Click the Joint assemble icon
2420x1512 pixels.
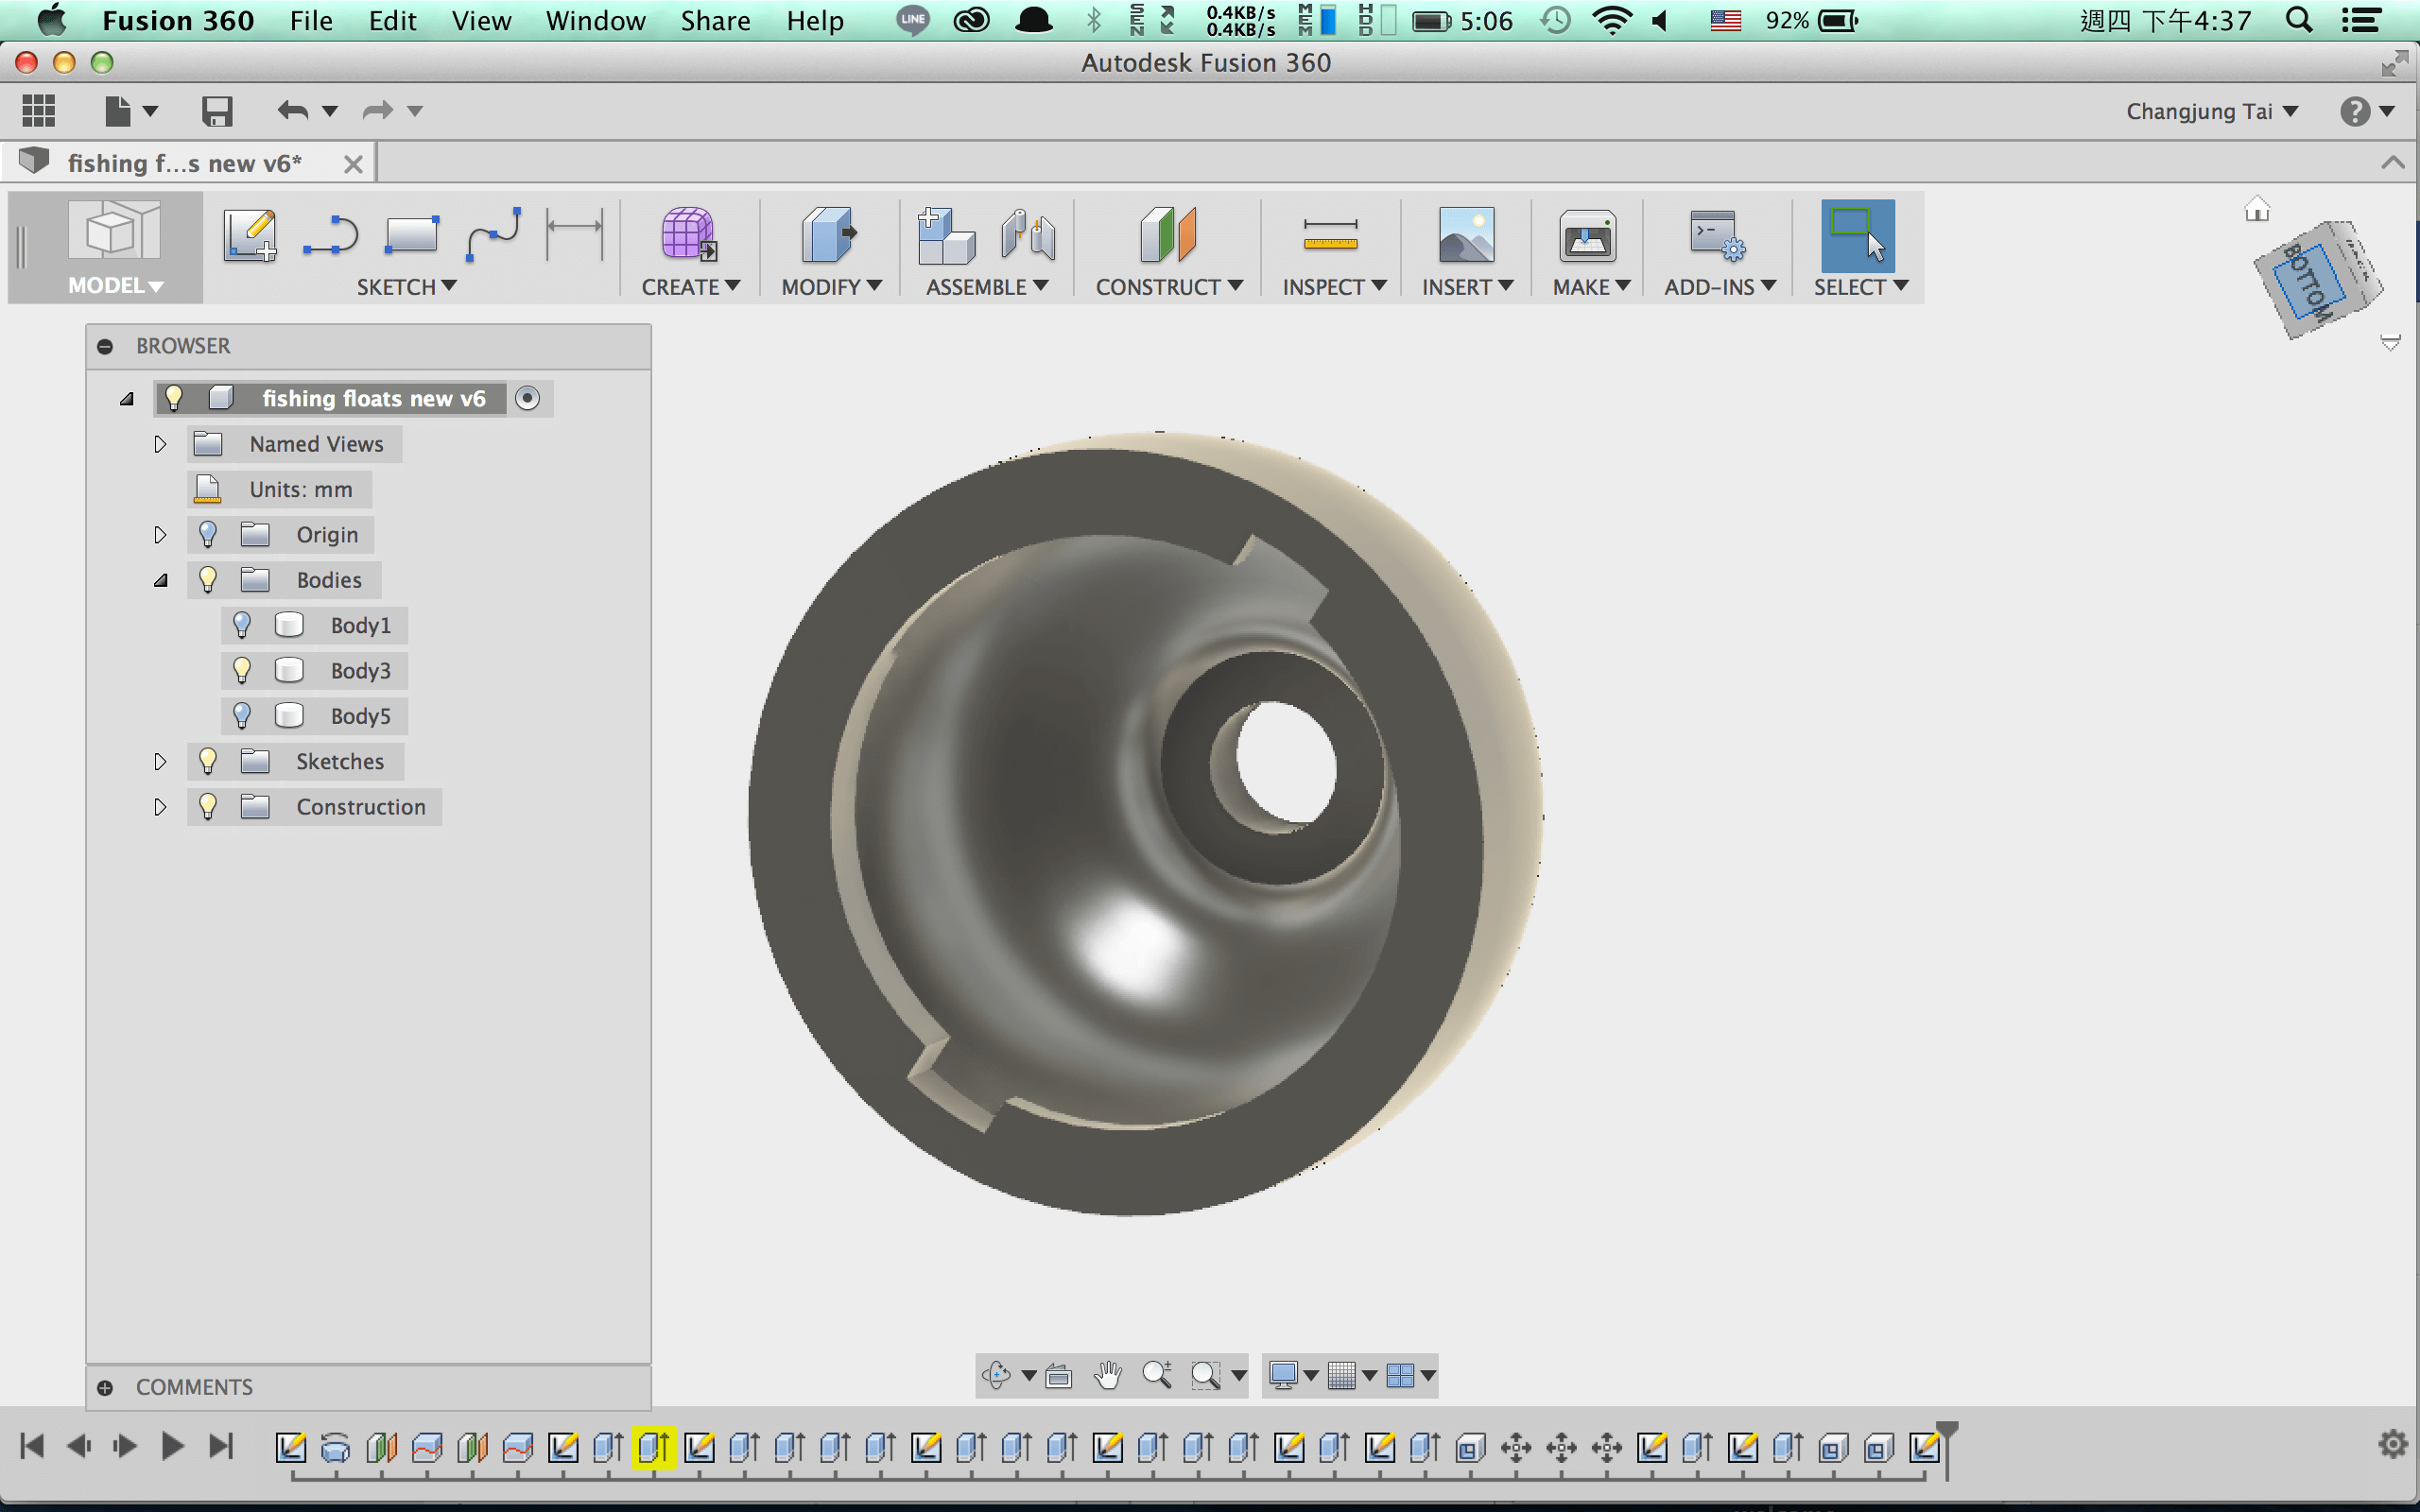1028,236
